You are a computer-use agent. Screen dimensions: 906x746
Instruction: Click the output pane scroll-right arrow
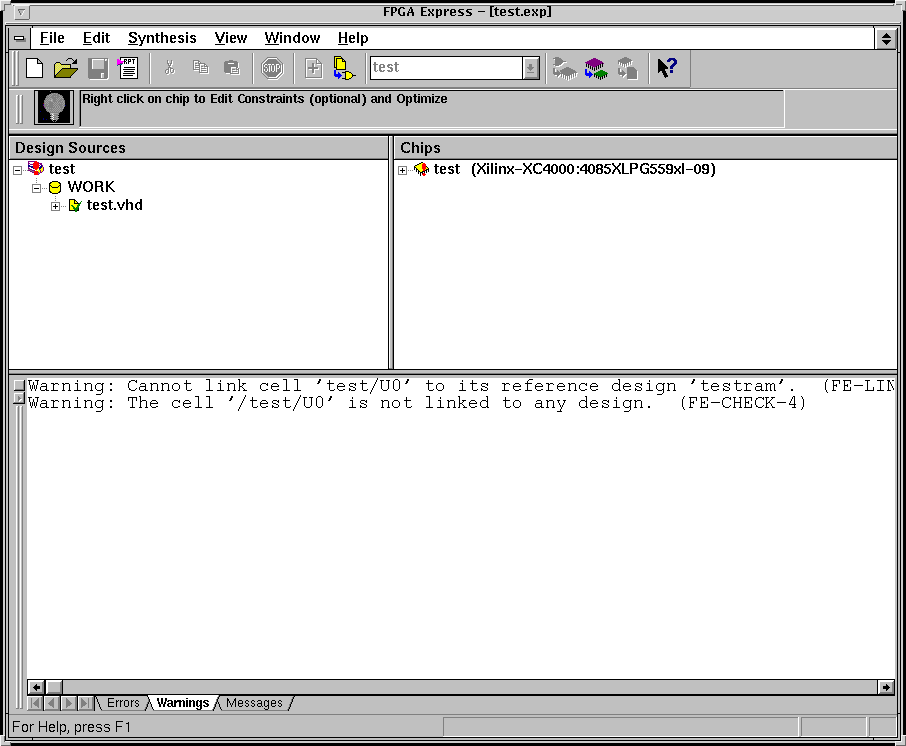(x=886, y=687)
